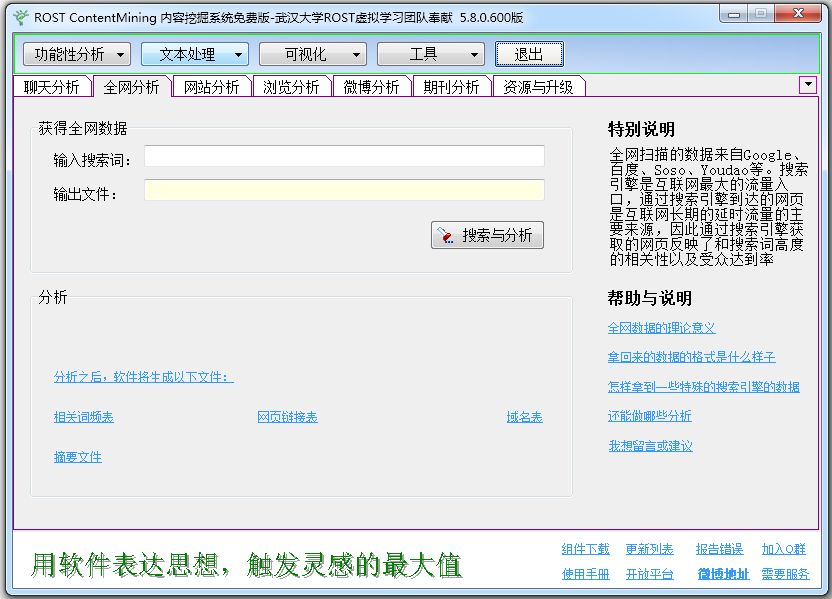Image resolution: width=832 pixels, height=599 pixels.
Task: Switch to the 微博分析 tab
Action: [371, 87]
